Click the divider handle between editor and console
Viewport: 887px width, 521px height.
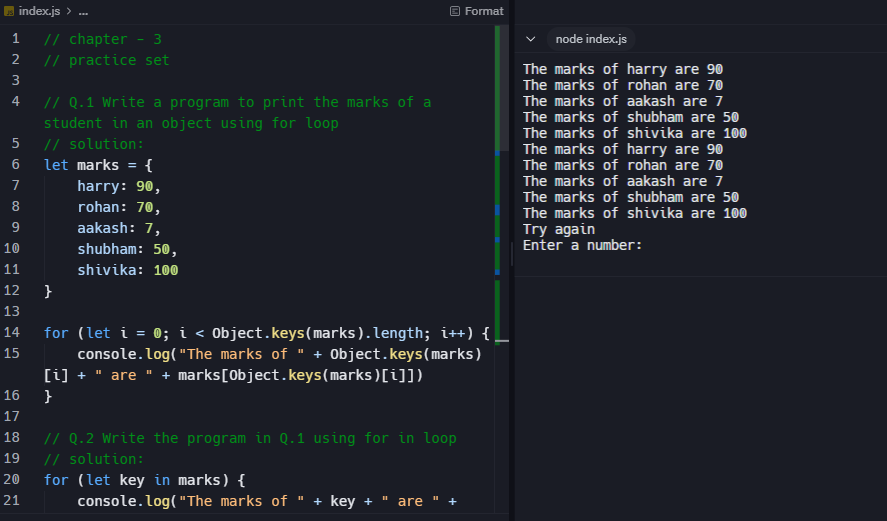(512, 254)
